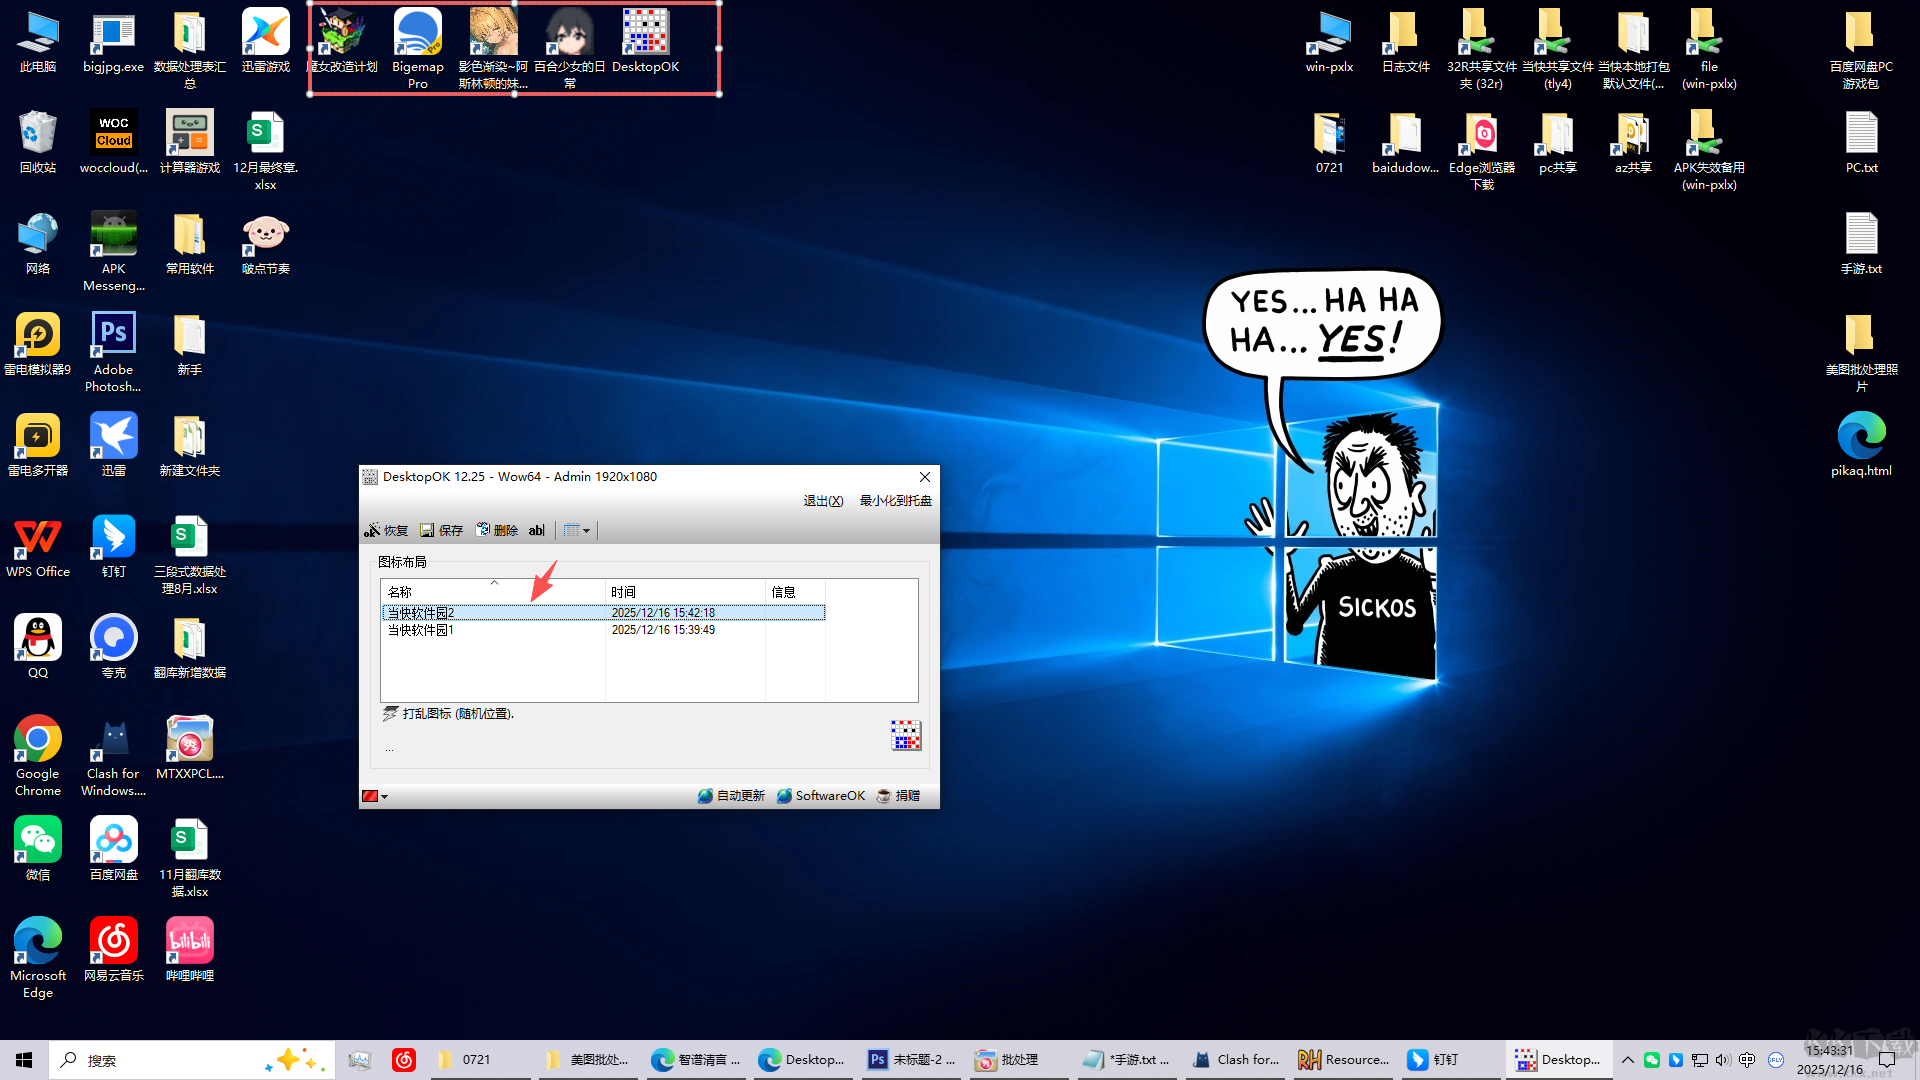
Task: Click the 自动更新 auto update link
Action: (x=731, y=796)
